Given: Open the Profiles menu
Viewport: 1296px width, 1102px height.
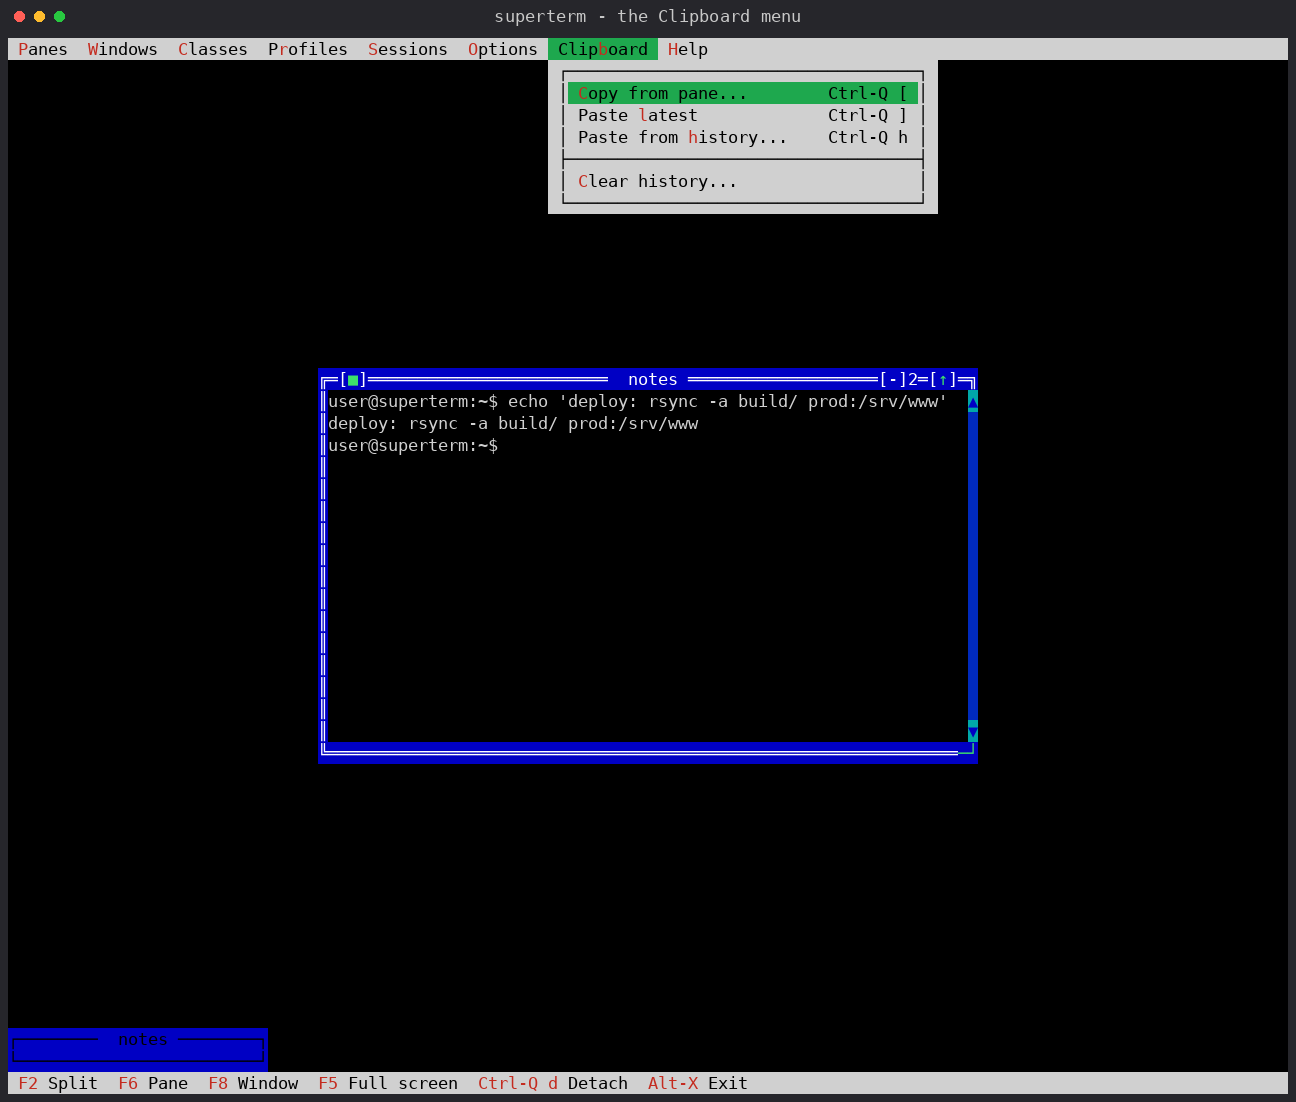Looking at the screenshot, I should (308, 49).
